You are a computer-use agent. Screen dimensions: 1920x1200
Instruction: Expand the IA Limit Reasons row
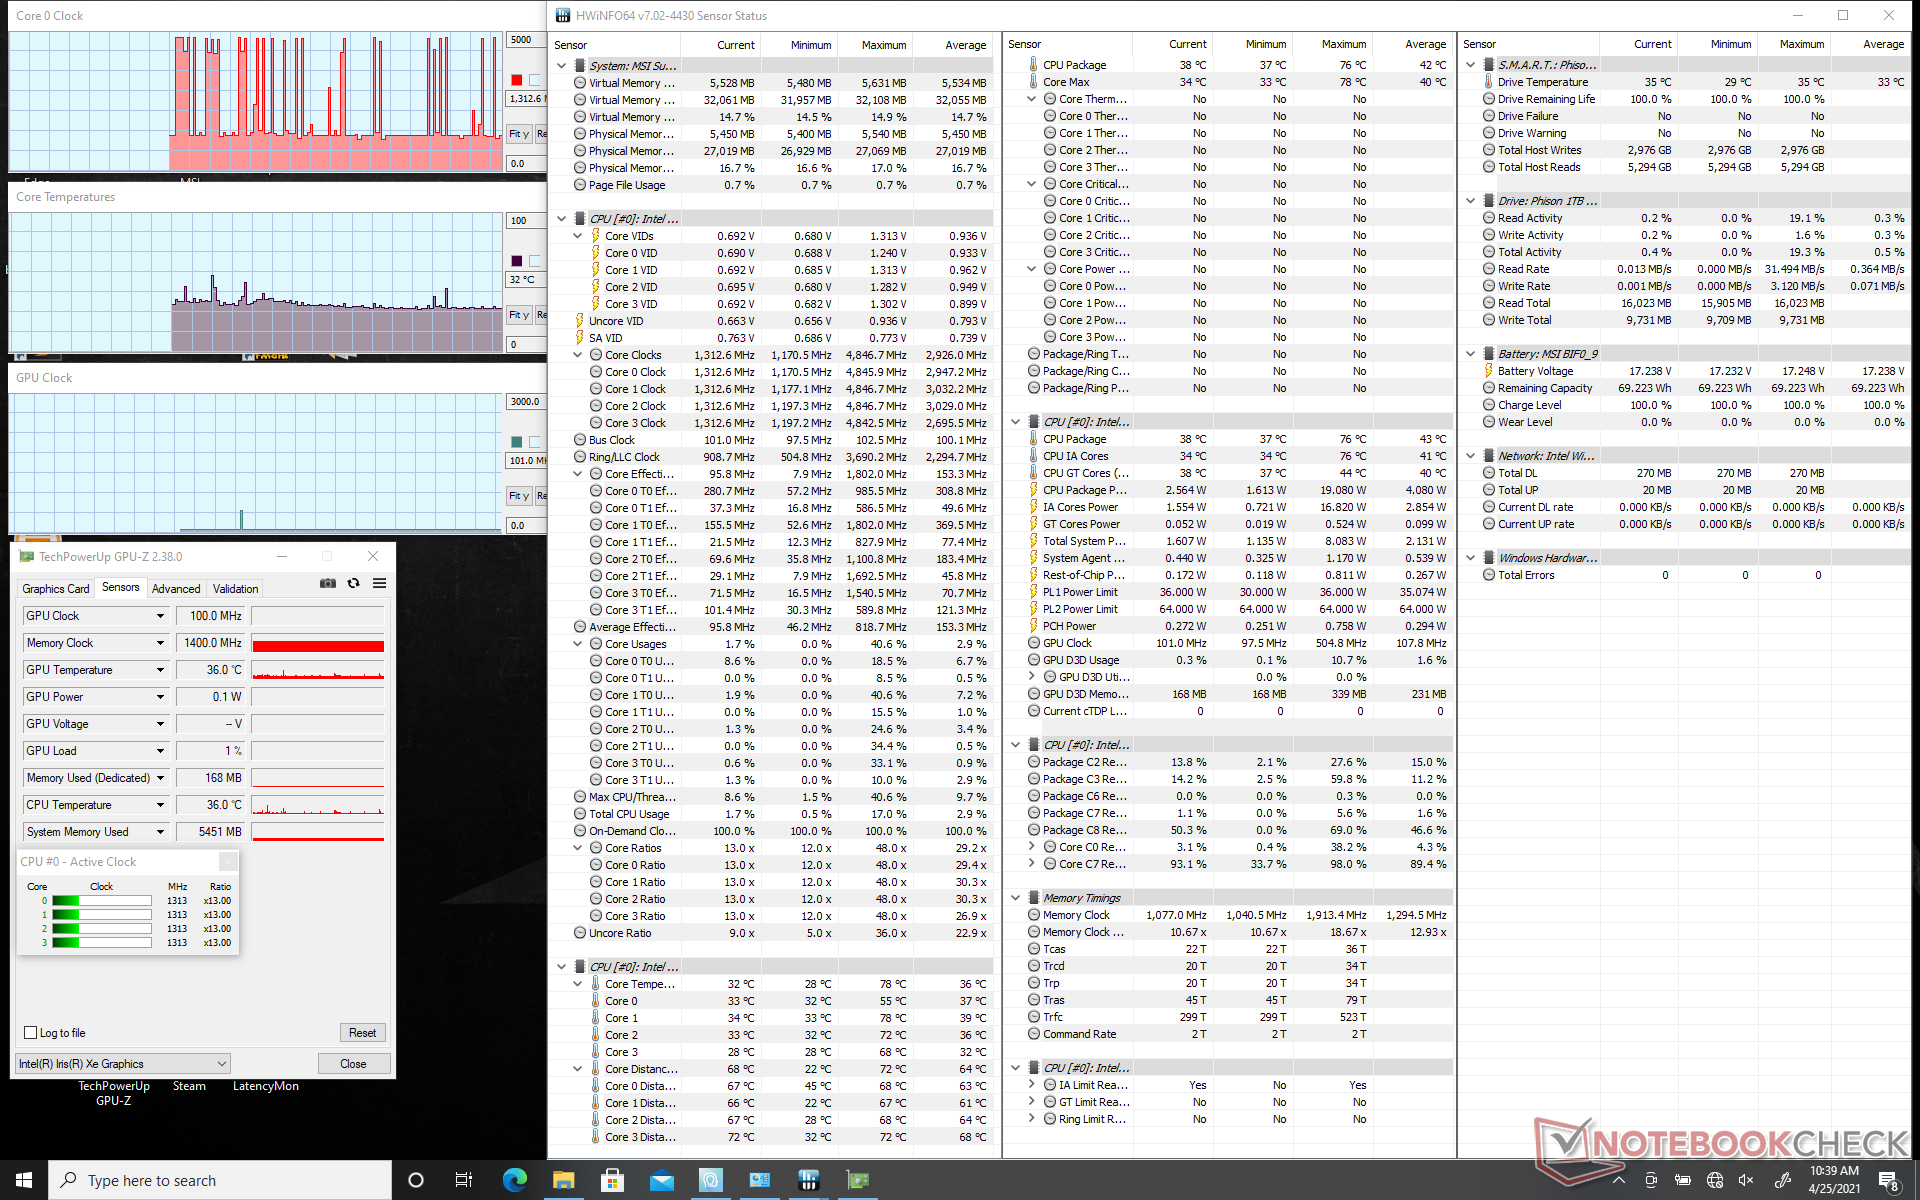click(x=1032, y=1085)
